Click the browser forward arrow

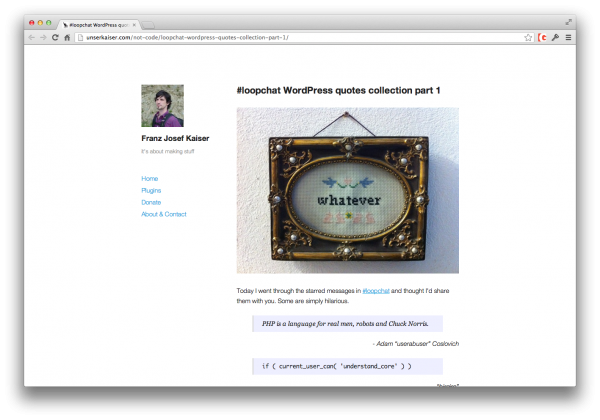(x=43, y=37)
